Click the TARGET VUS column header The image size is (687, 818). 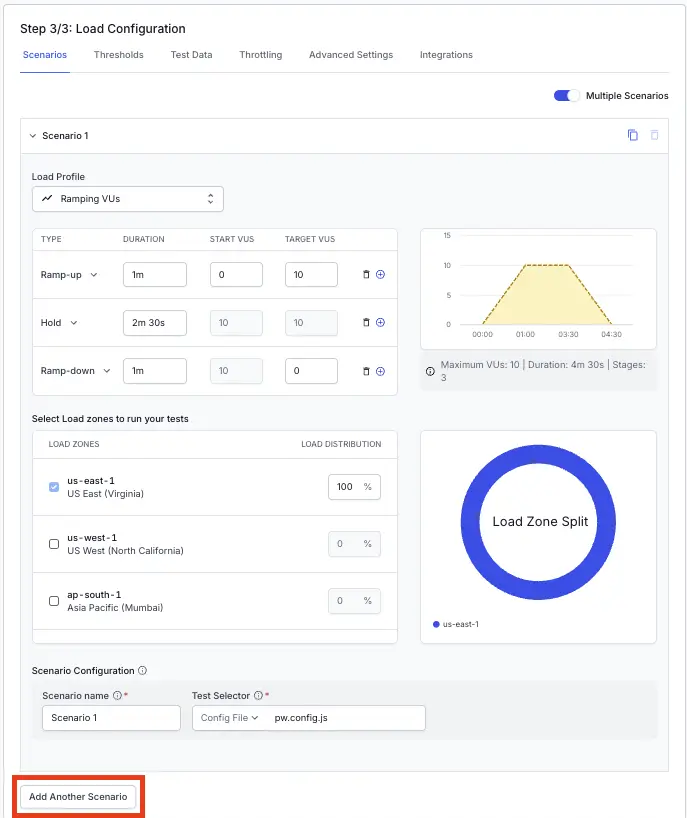pos(310,239)
